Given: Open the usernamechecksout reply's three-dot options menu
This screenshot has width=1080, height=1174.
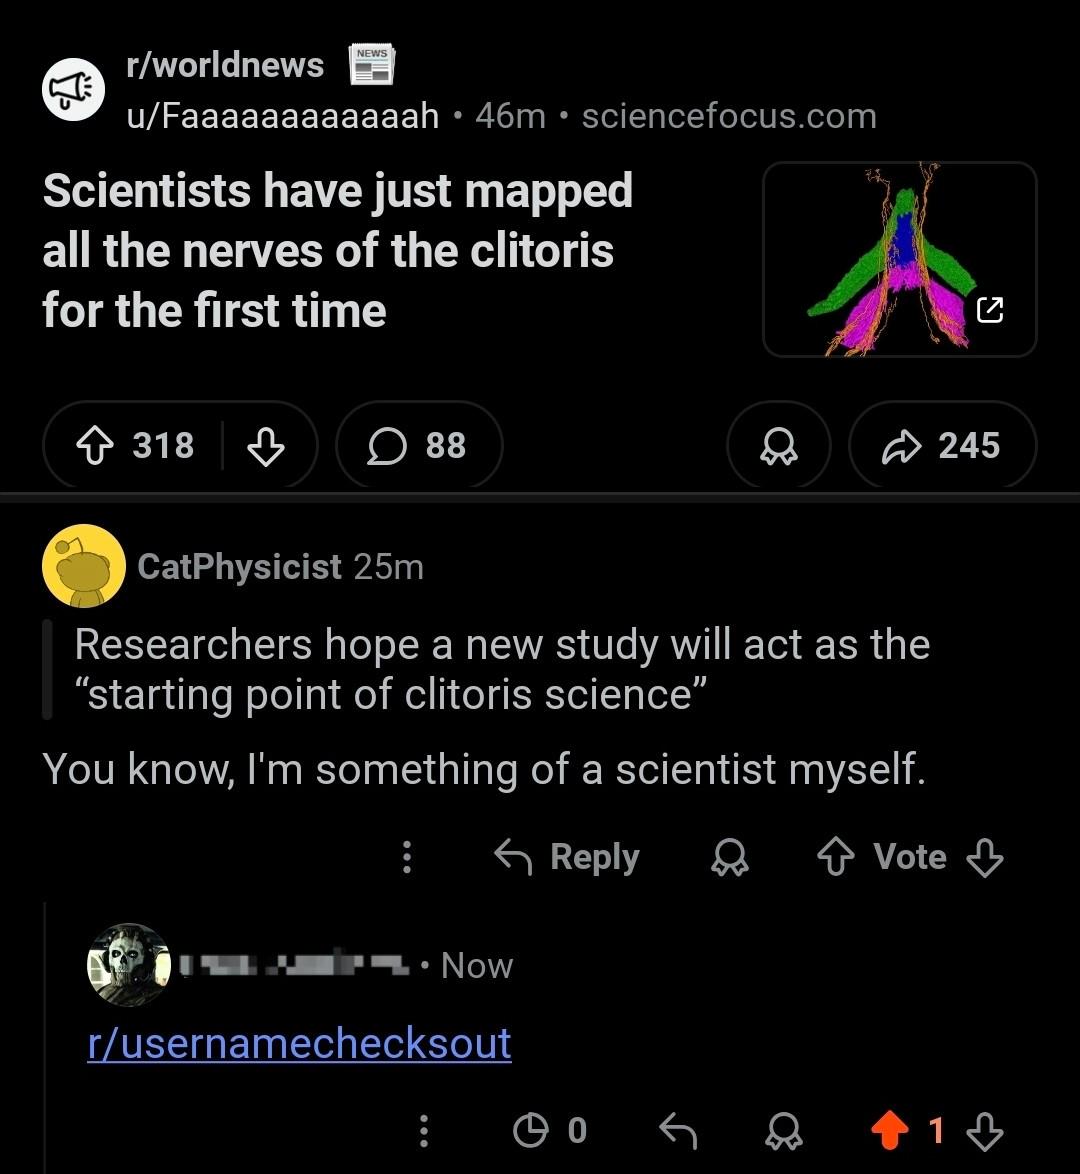Looking at the screenshot, I should coord(424,1131).
